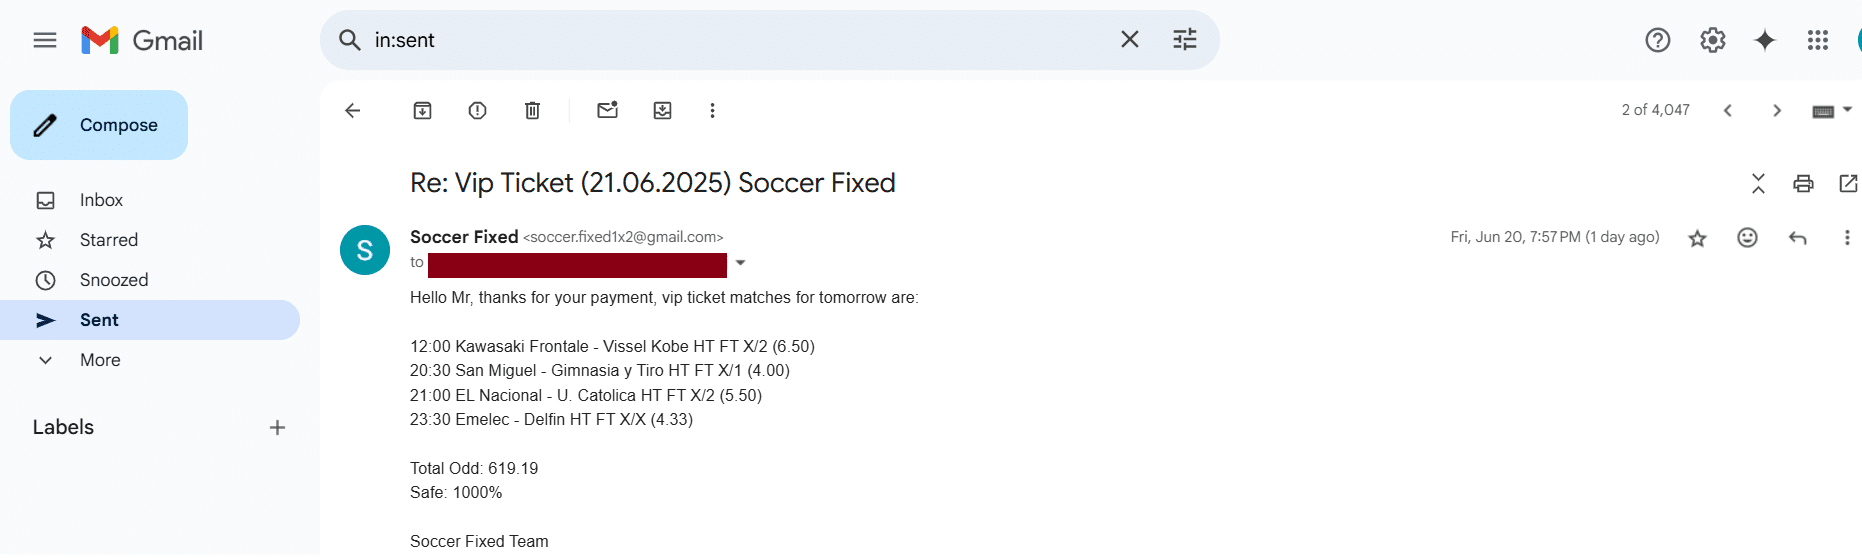Star the message from Soccer Fixed
1862x558 pixels.
[1697, 238]
